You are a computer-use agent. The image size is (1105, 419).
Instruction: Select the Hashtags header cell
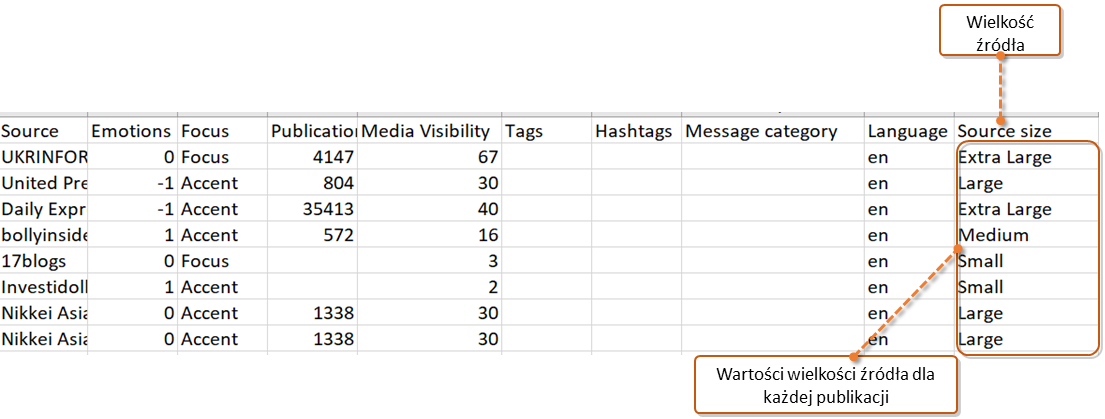(637, 131)
